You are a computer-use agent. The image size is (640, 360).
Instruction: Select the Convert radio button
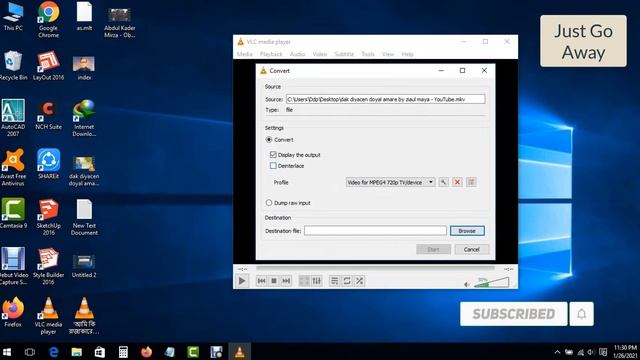[x=269, y=140]
